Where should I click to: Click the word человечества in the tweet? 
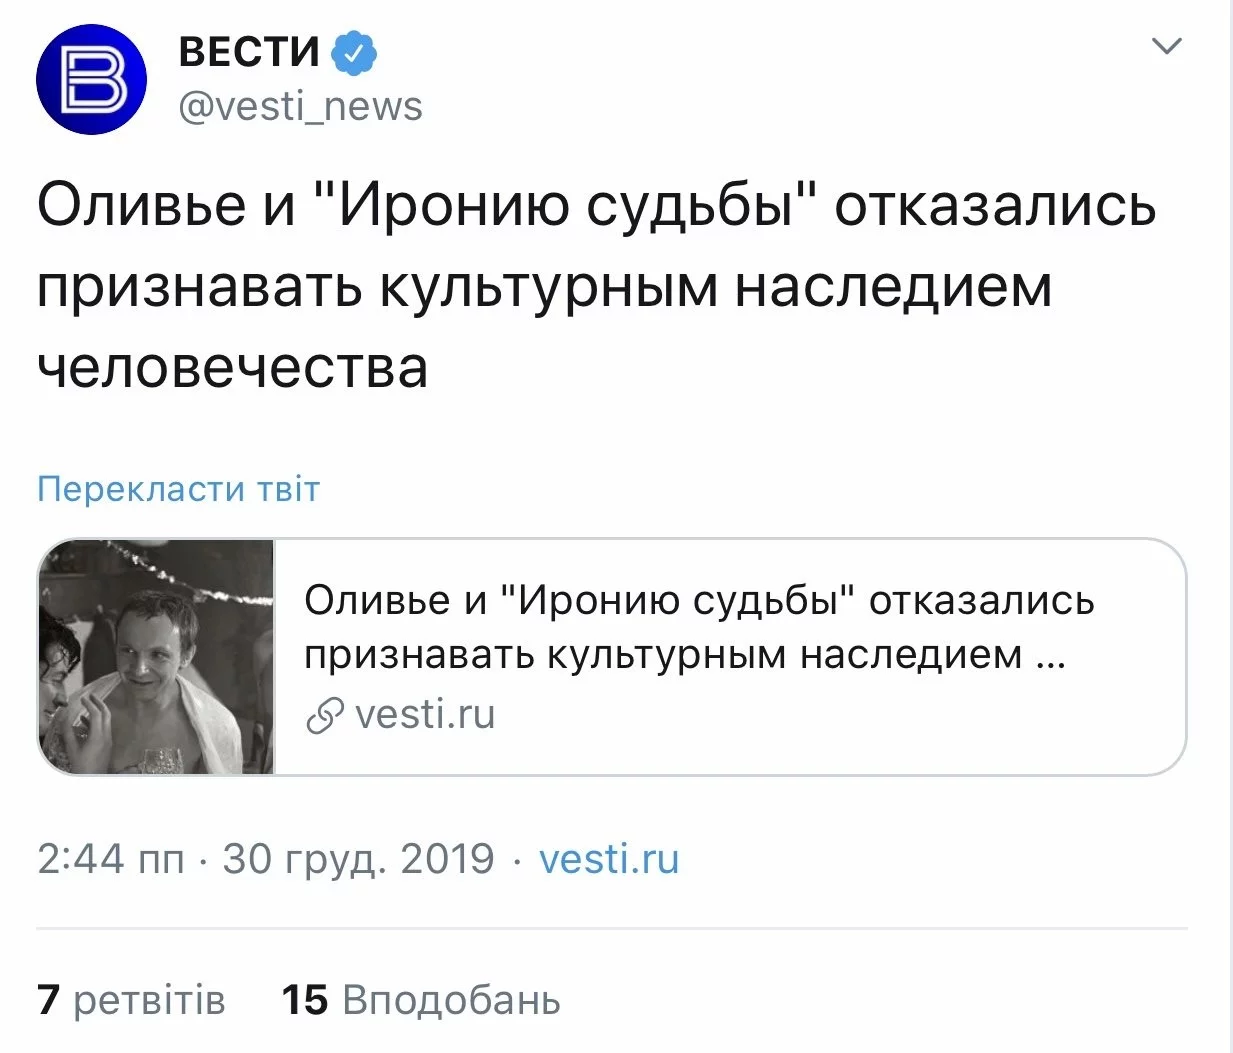point(232,367)
